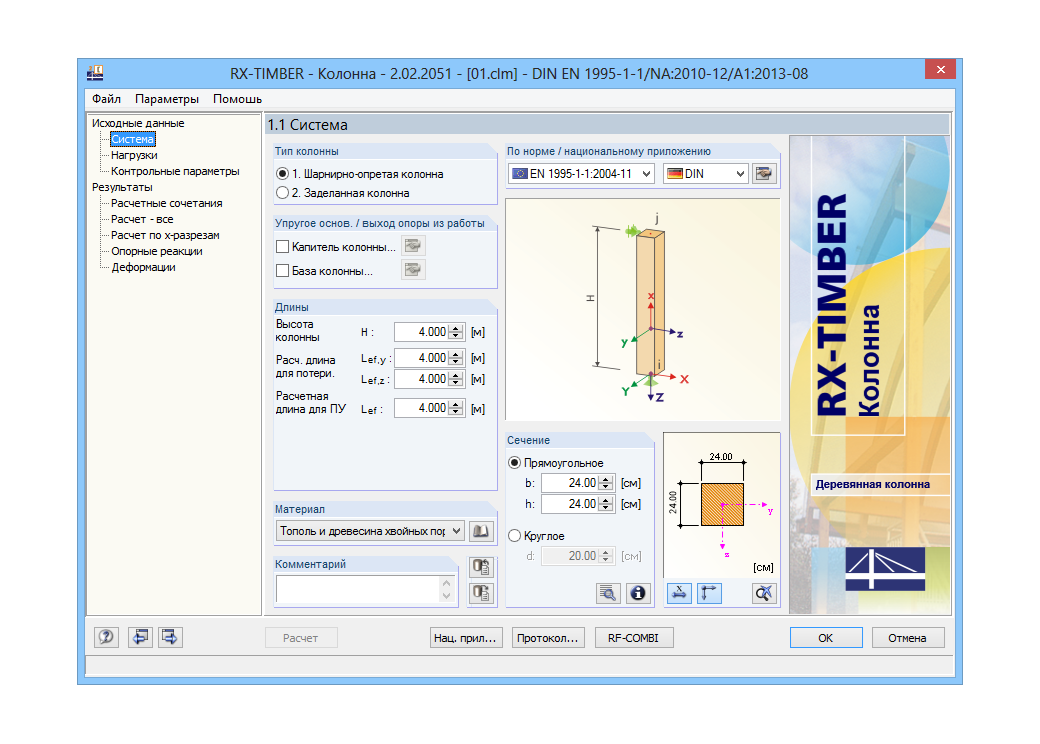1040x744 pixels.
Task: Open the help question mark button
Action: (106, 637)
